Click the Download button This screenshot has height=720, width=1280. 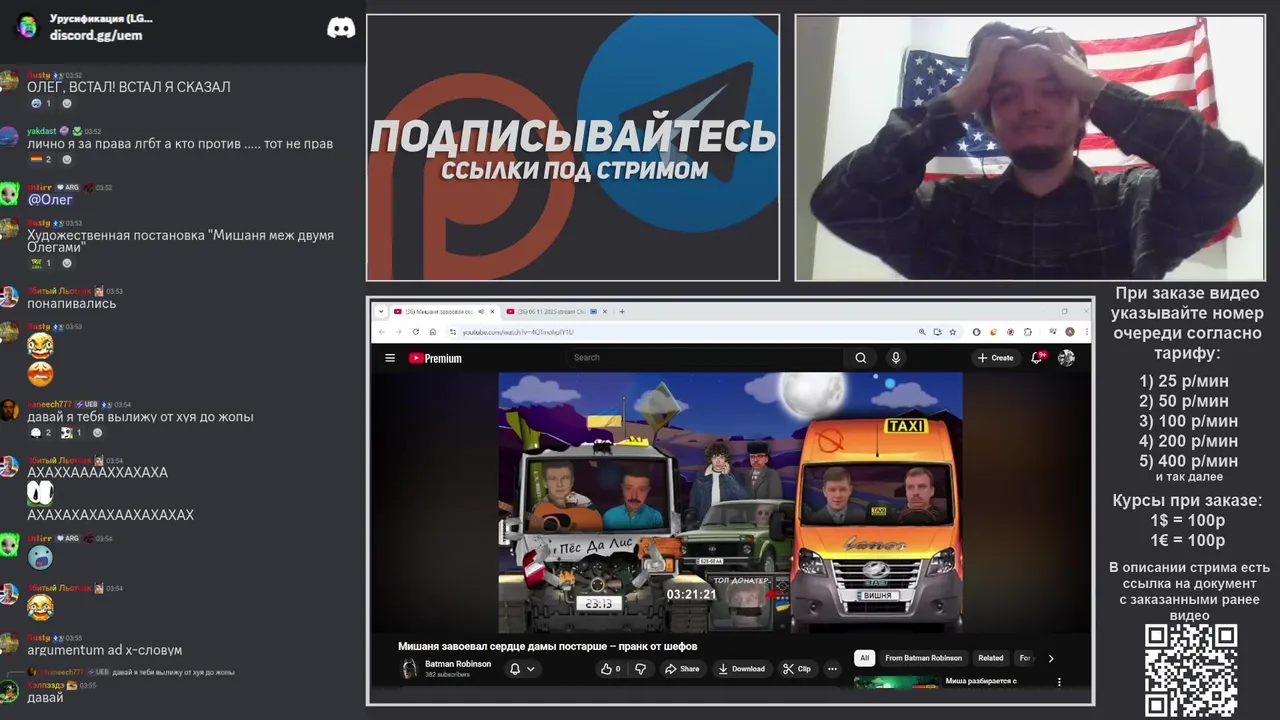(x=742, y=669)
